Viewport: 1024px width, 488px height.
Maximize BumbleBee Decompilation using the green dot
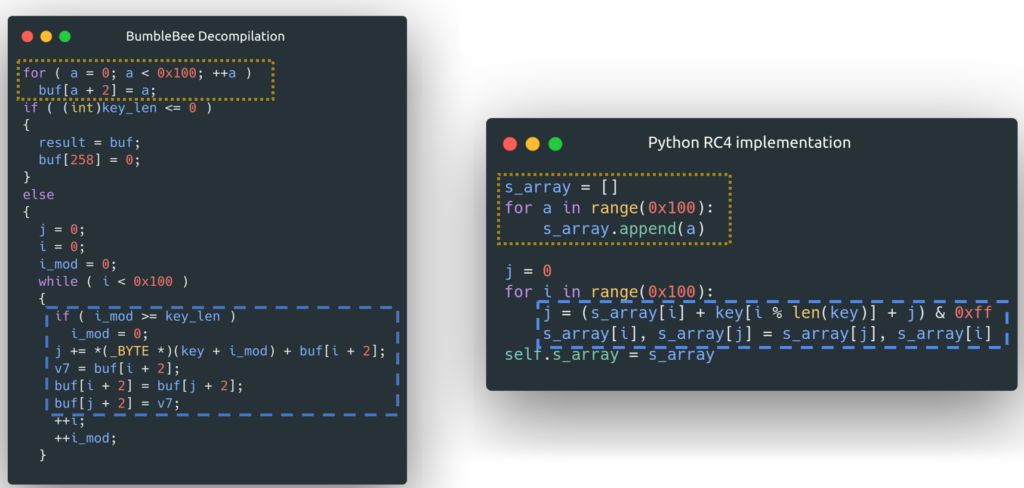(x=65, y=36)
